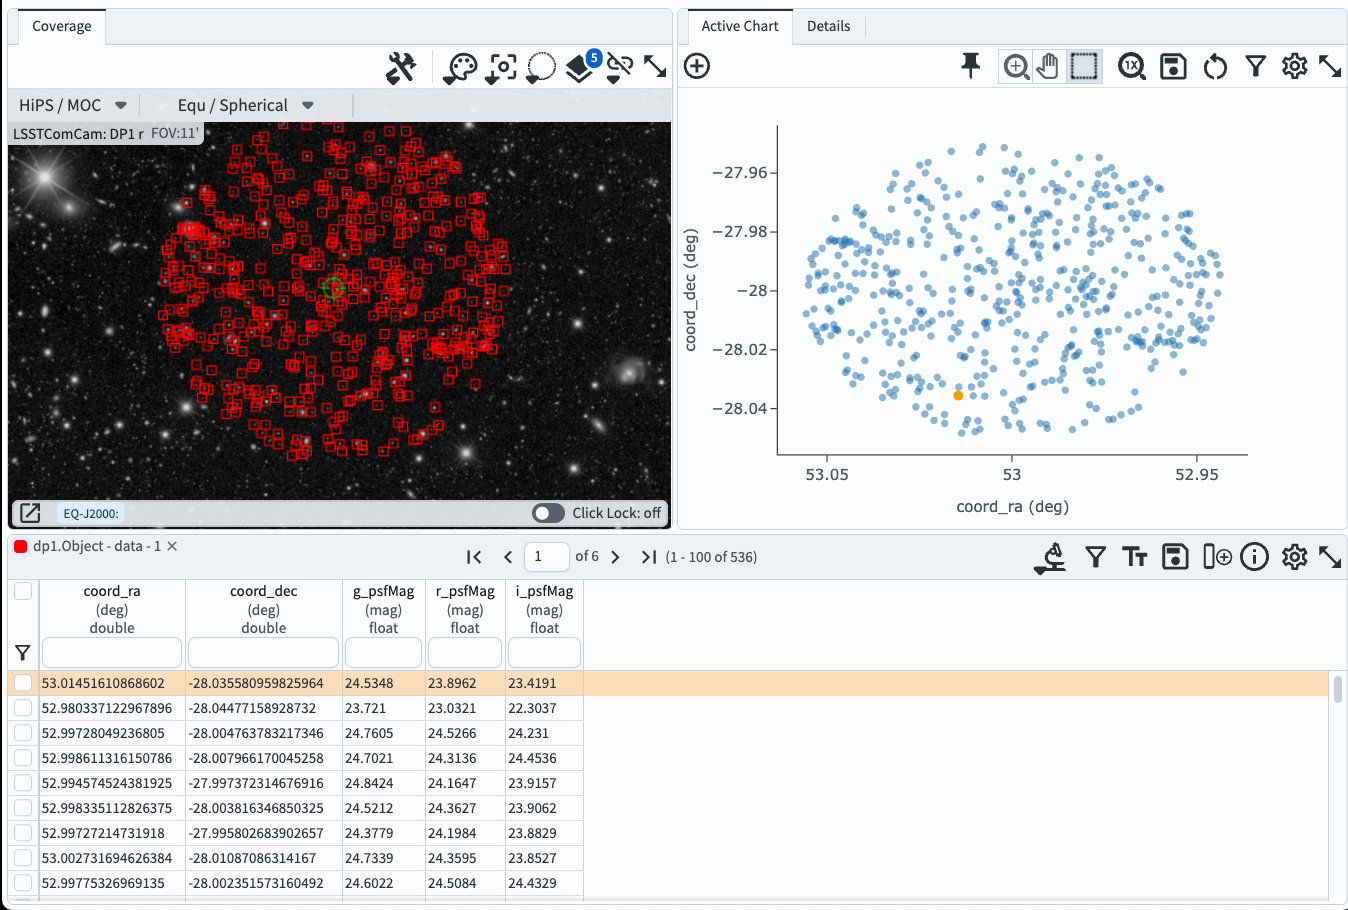
Task: Select the chart zoom magnifier tool
Action: (1016, 67)
